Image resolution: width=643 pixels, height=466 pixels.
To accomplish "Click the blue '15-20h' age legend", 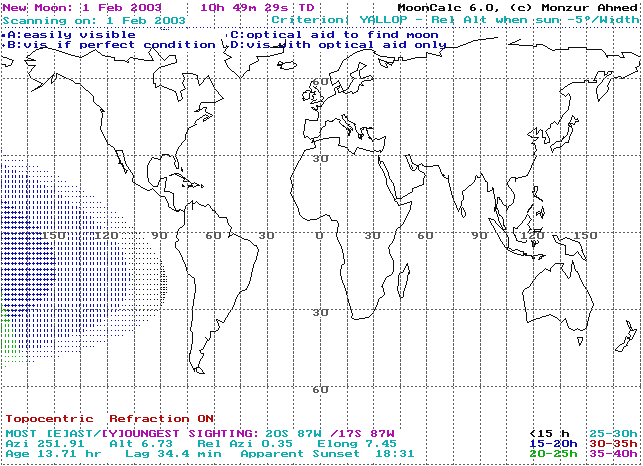I will coord(553,444).
